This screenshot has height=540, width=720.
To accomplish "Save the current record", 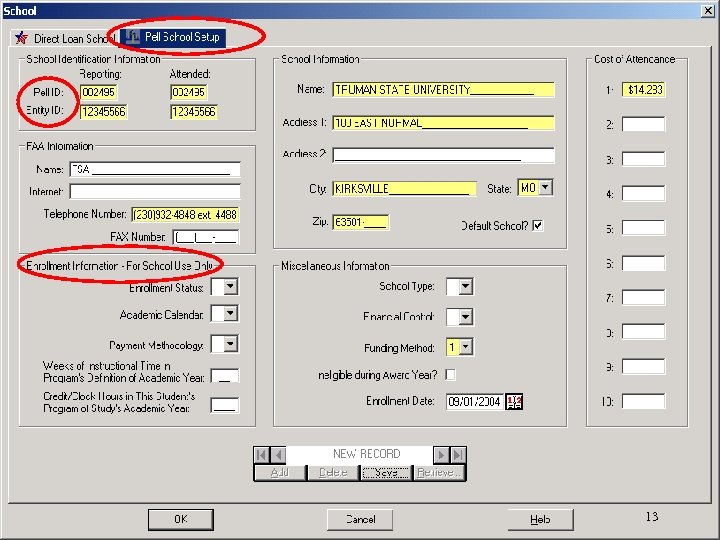I will tap(386, 472).
